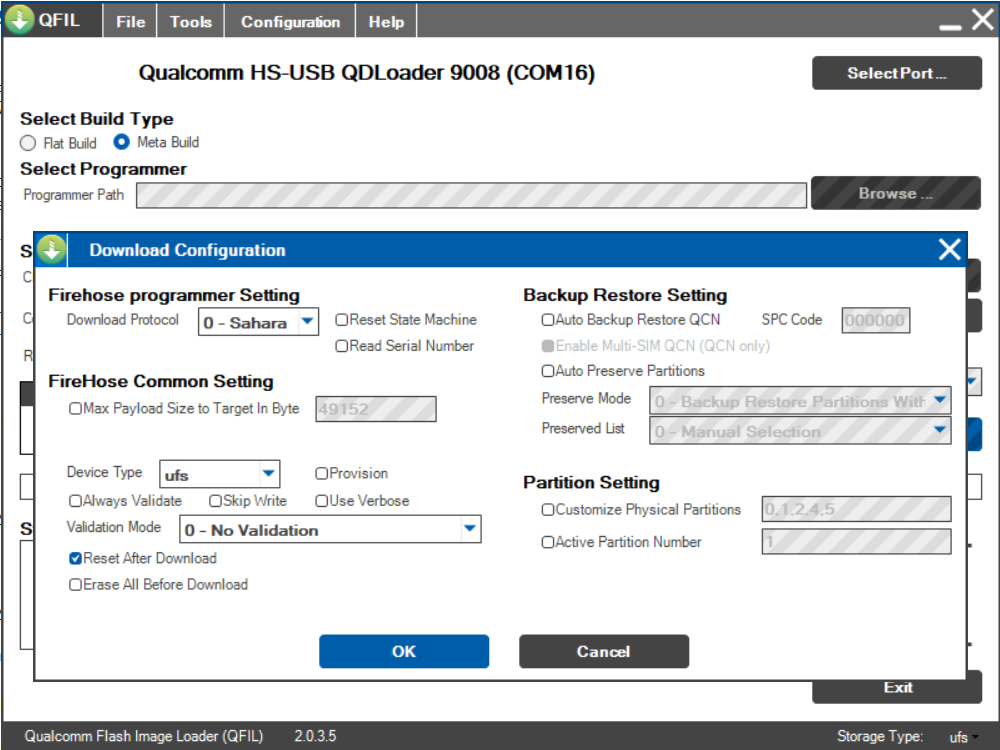Minimize the QFIL window
The width and height of the screenshot is (1000, 750).
point(950,27)
